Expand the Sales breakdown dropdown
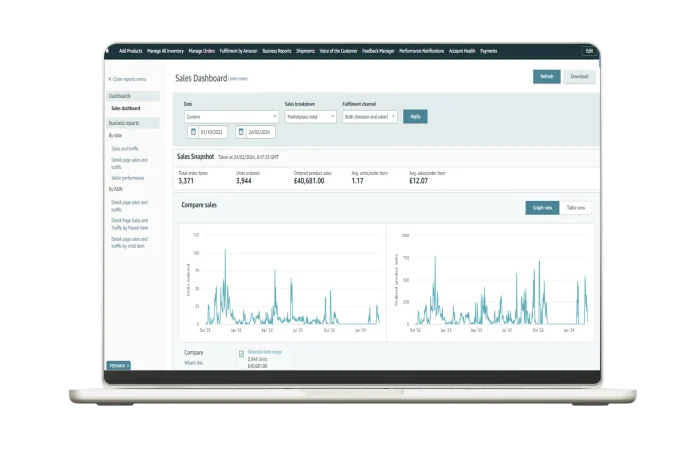 (x=310, y=116)
